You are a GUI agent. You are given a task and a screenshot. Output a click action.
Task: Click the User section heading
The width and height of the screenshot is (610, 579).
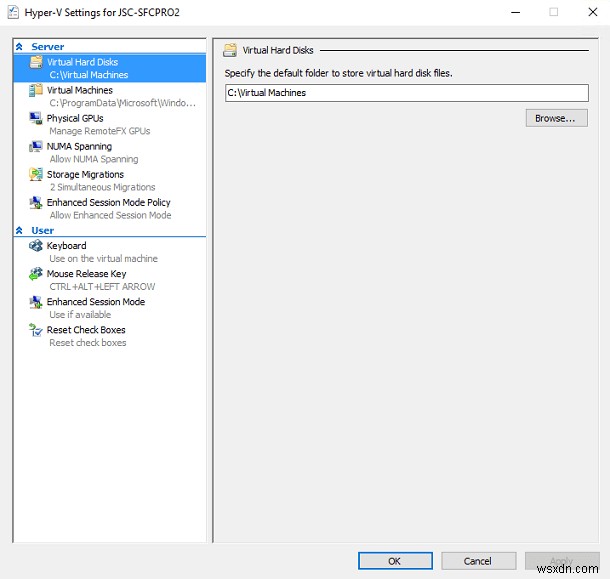pos(42,230)
